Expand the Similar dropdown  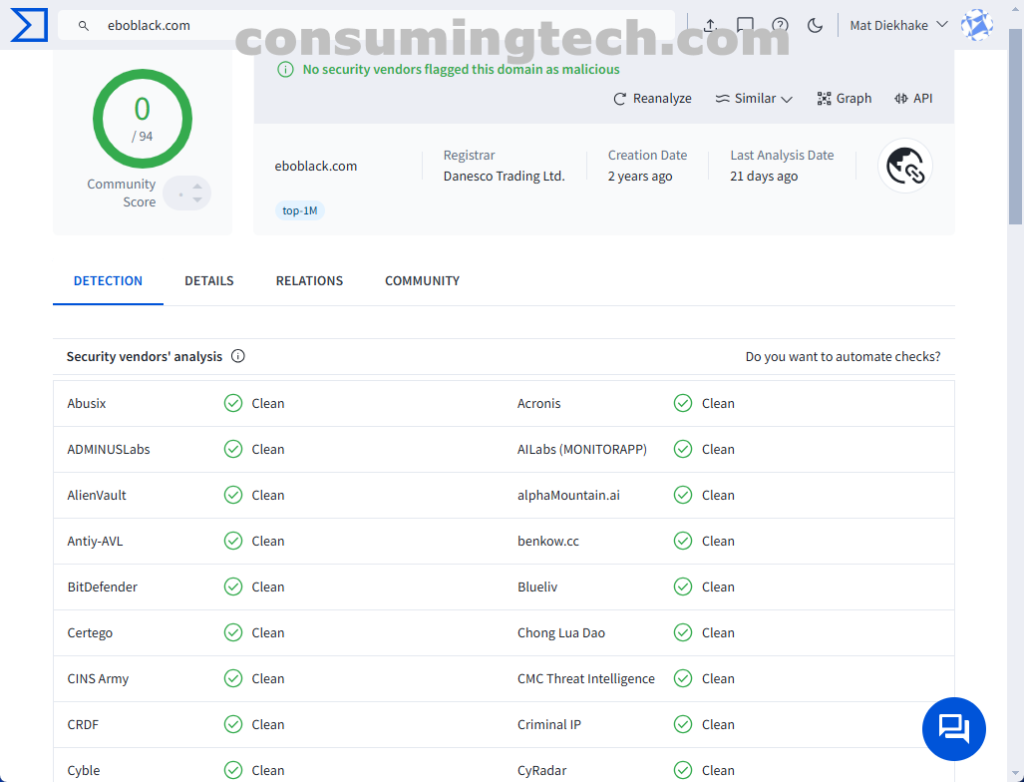tap(754, 99)
